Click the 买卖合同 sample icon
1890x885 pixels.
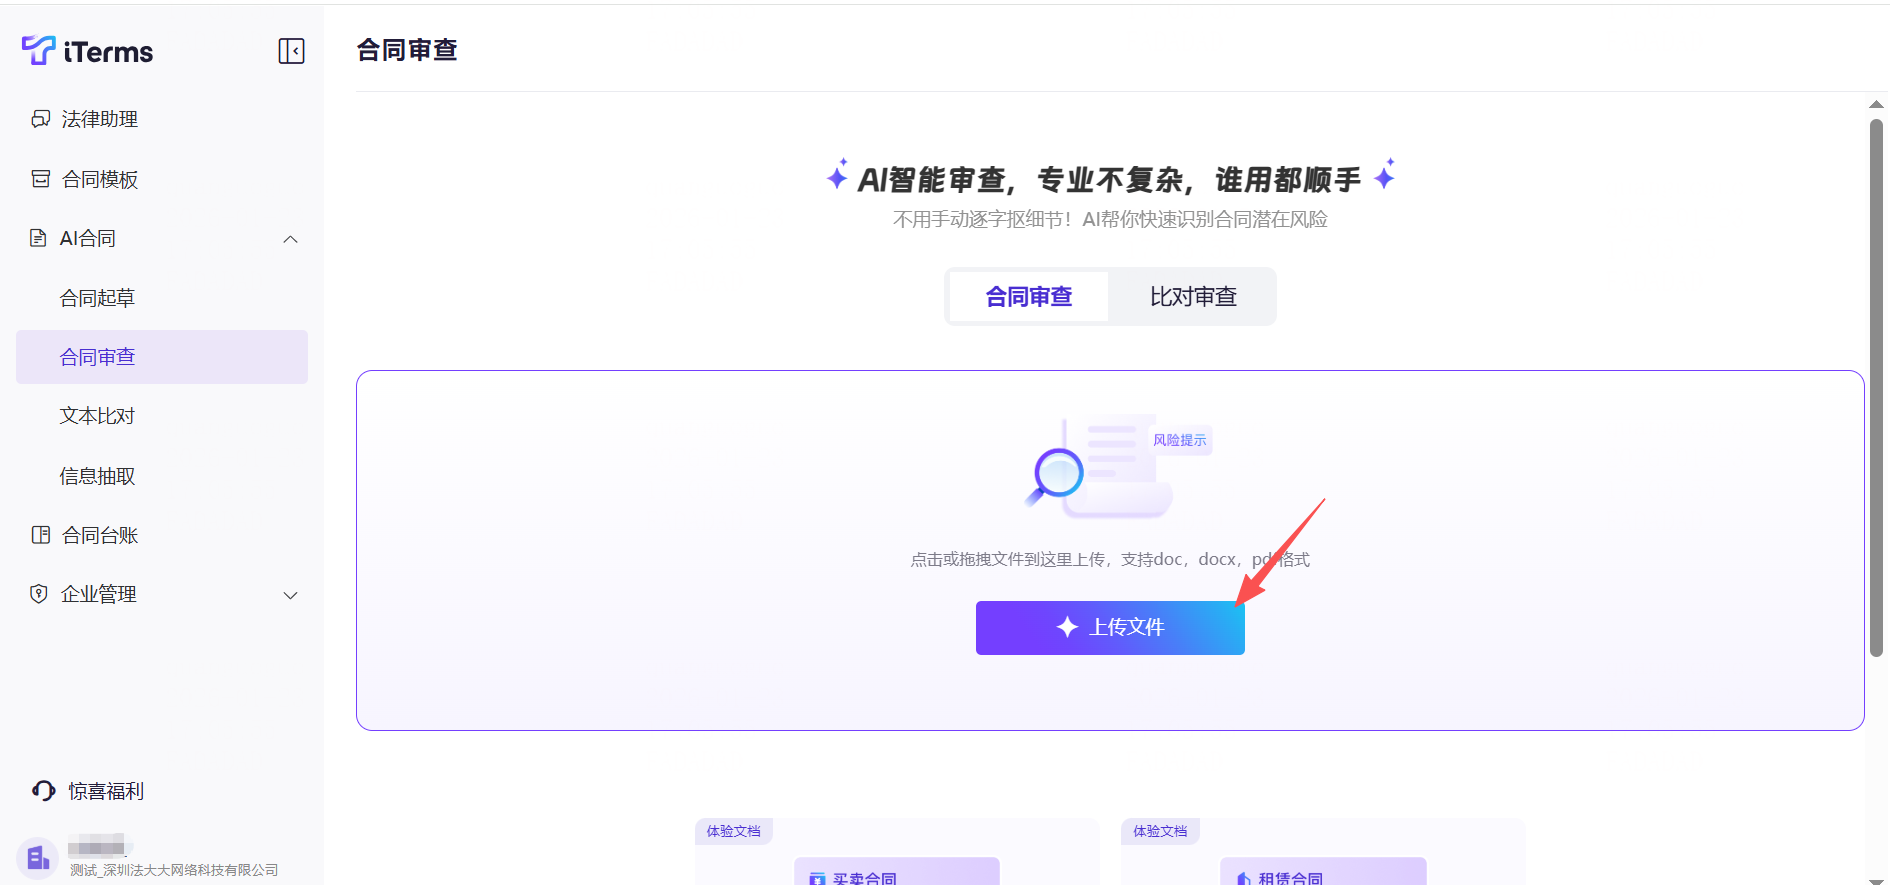coord(817,879)
